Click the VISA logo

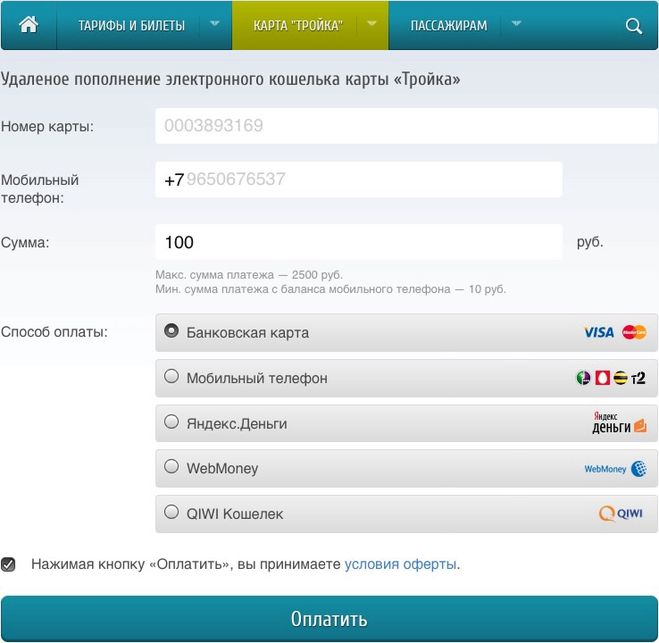click(599, 332)
